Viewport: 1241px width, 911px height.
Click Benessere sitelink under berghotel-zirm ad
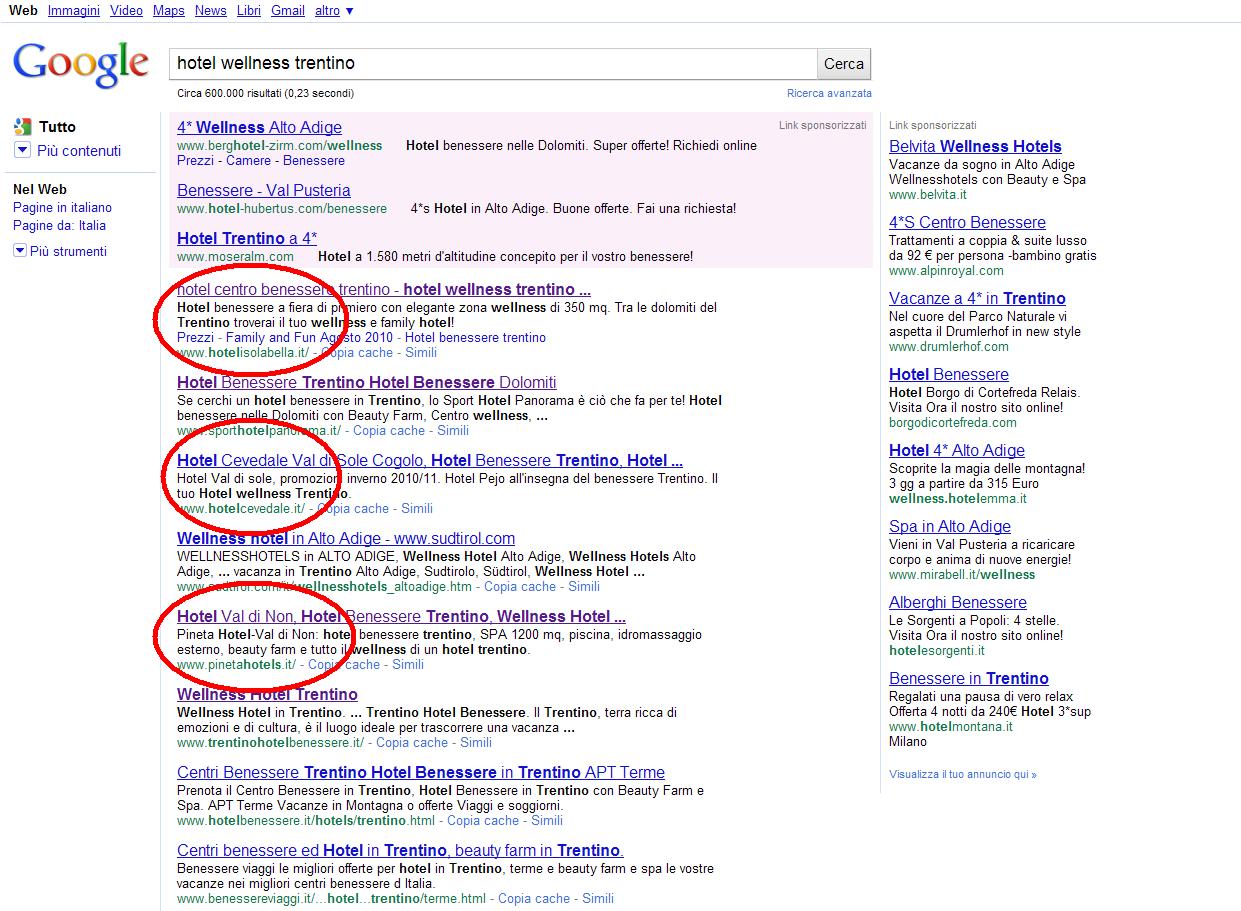pyautogui.click(x=314, y=160)
